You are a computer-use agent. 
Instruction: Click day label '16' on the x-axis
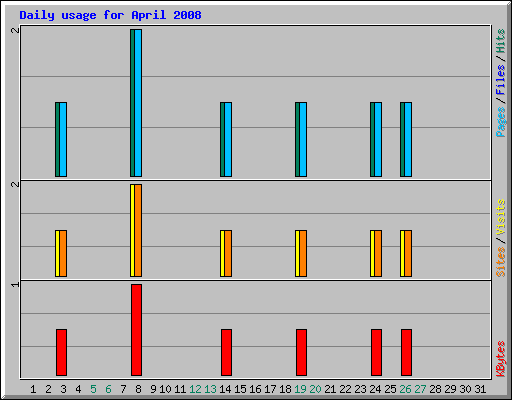(x=255, y=389)
